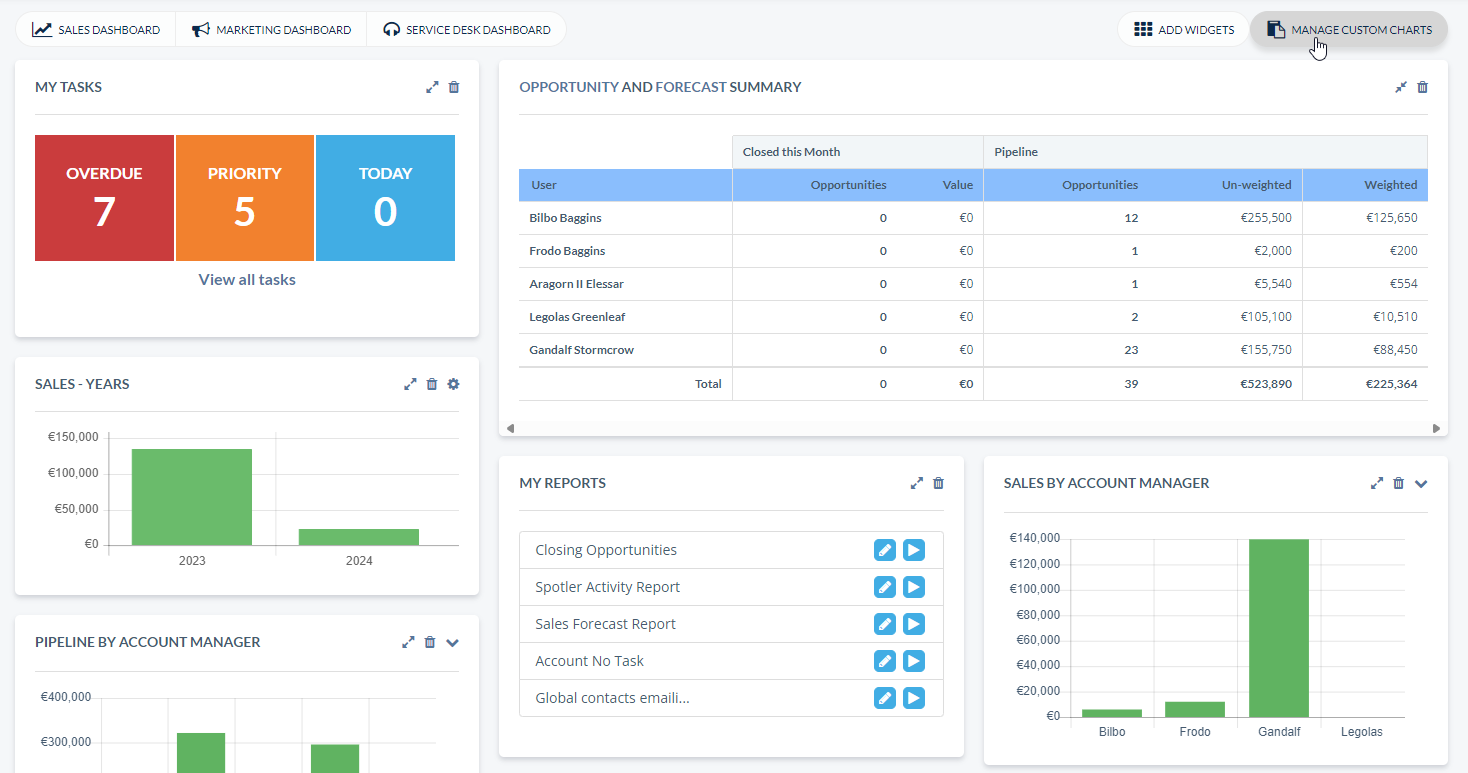The image size is (1468, 773).
Task: Edit the Global contacts emailing report
Action: 885,698
